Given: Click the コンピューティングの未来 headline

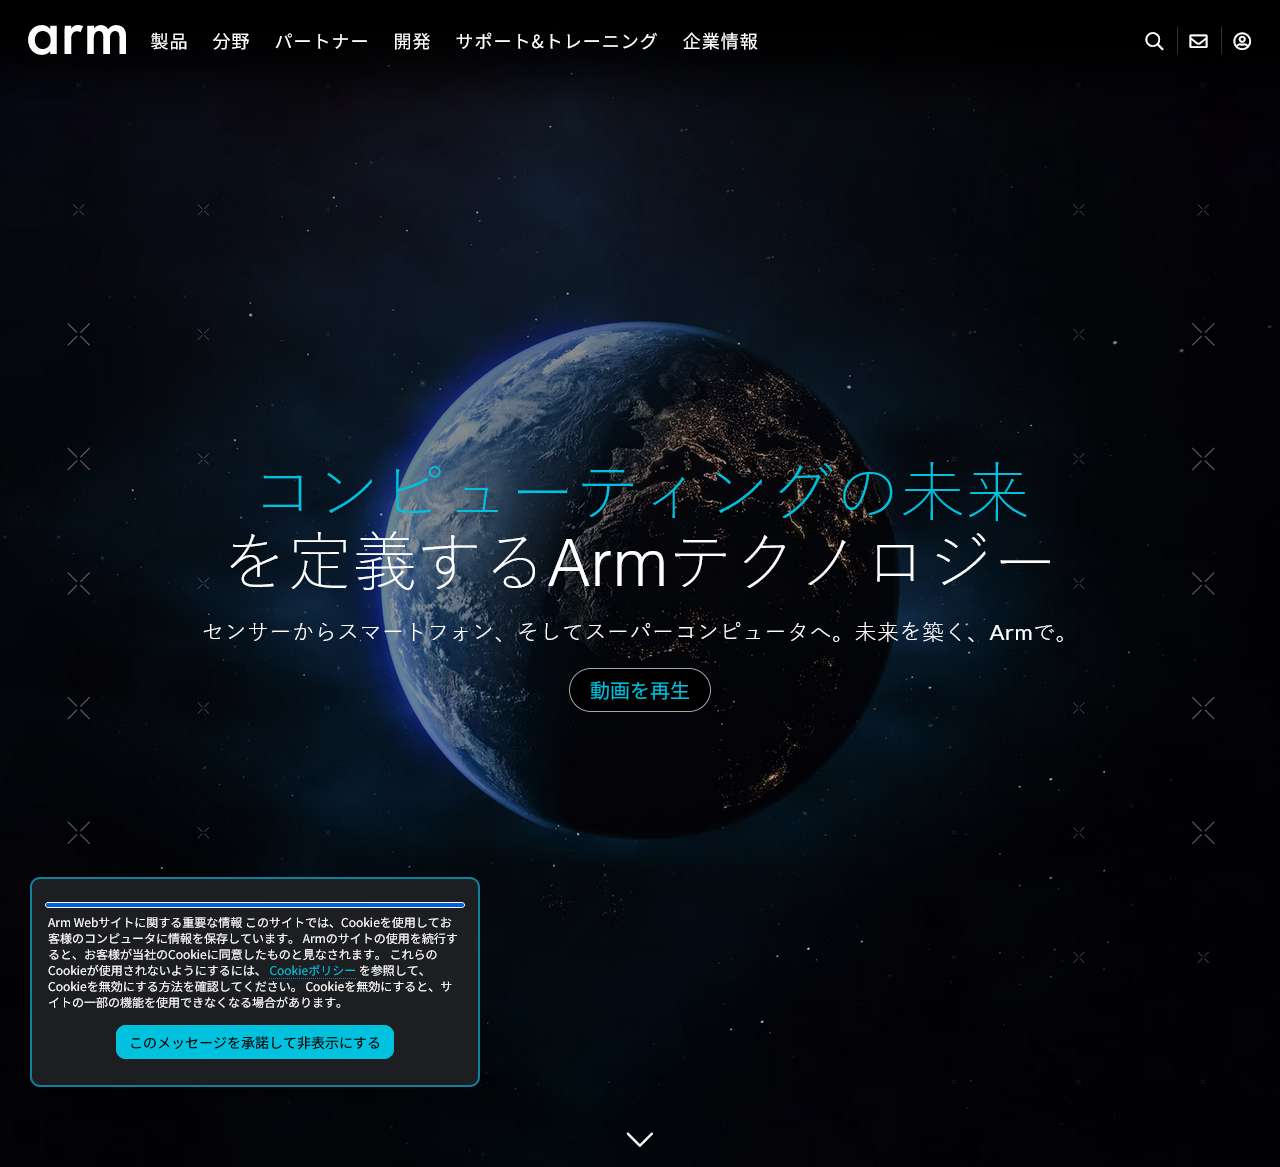Looking at the screenshot, I should tap(642, 491).
